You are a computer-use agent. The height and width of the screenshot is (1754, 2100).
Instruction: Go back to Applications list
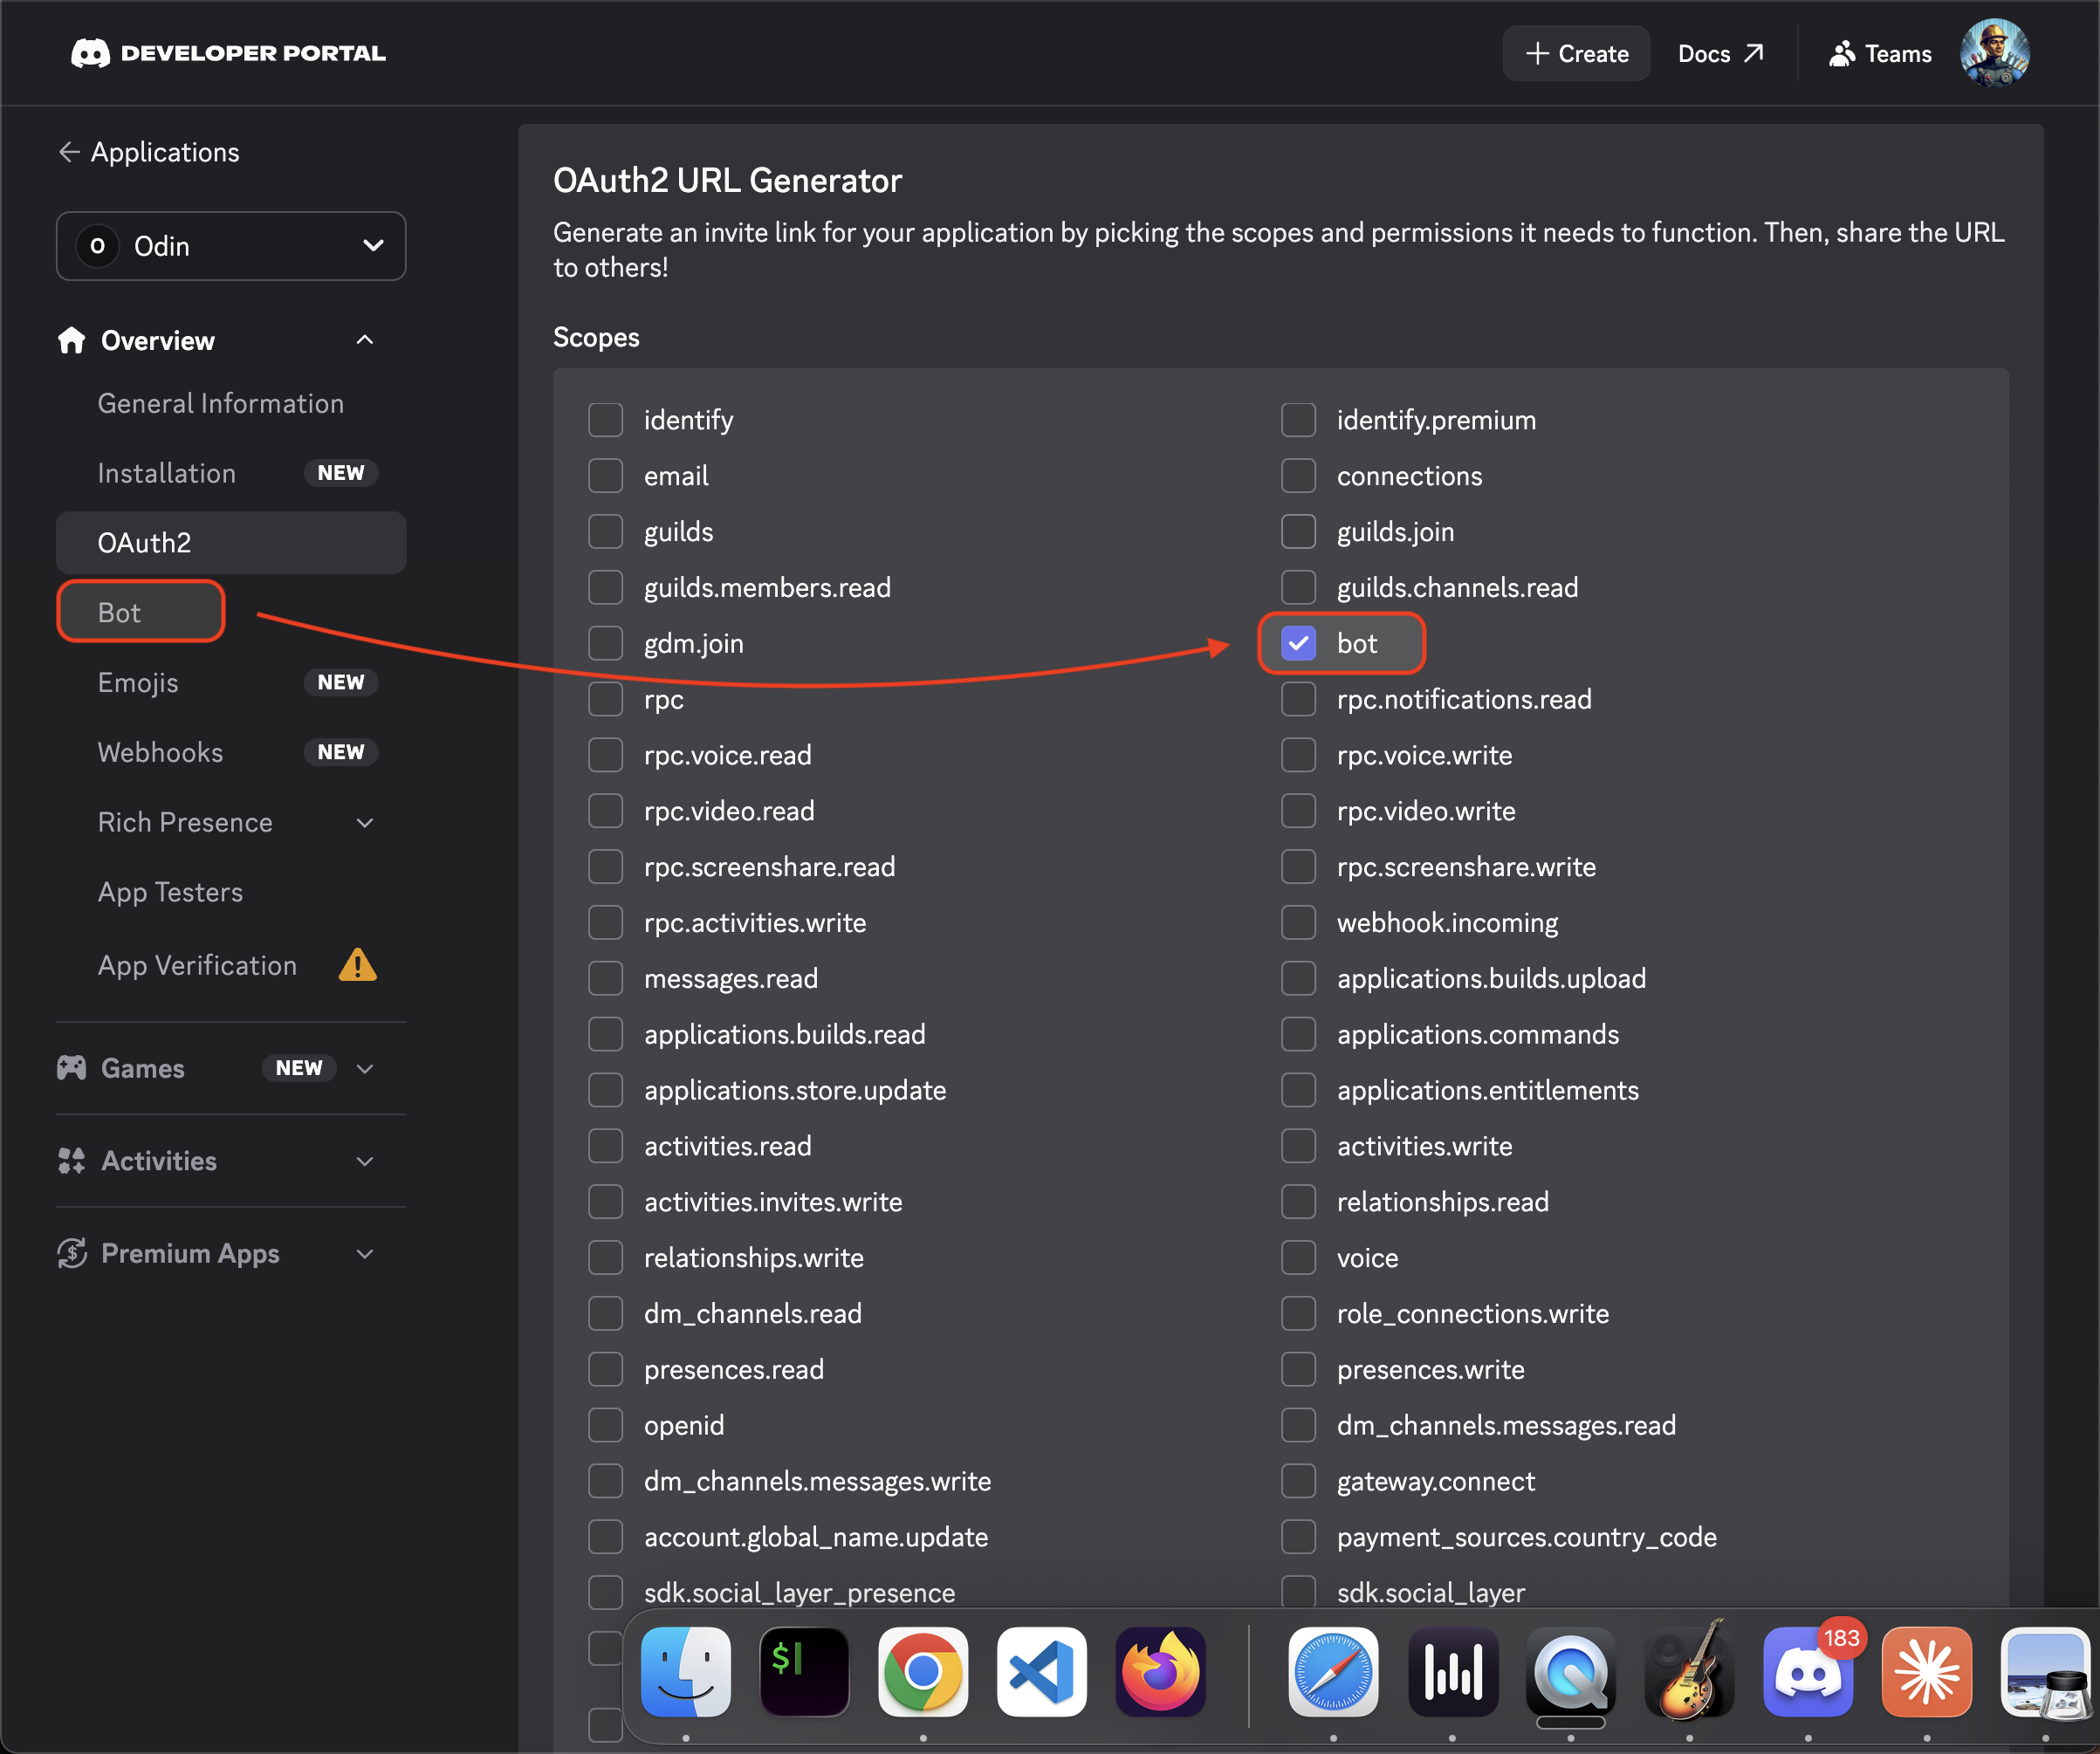149,152
